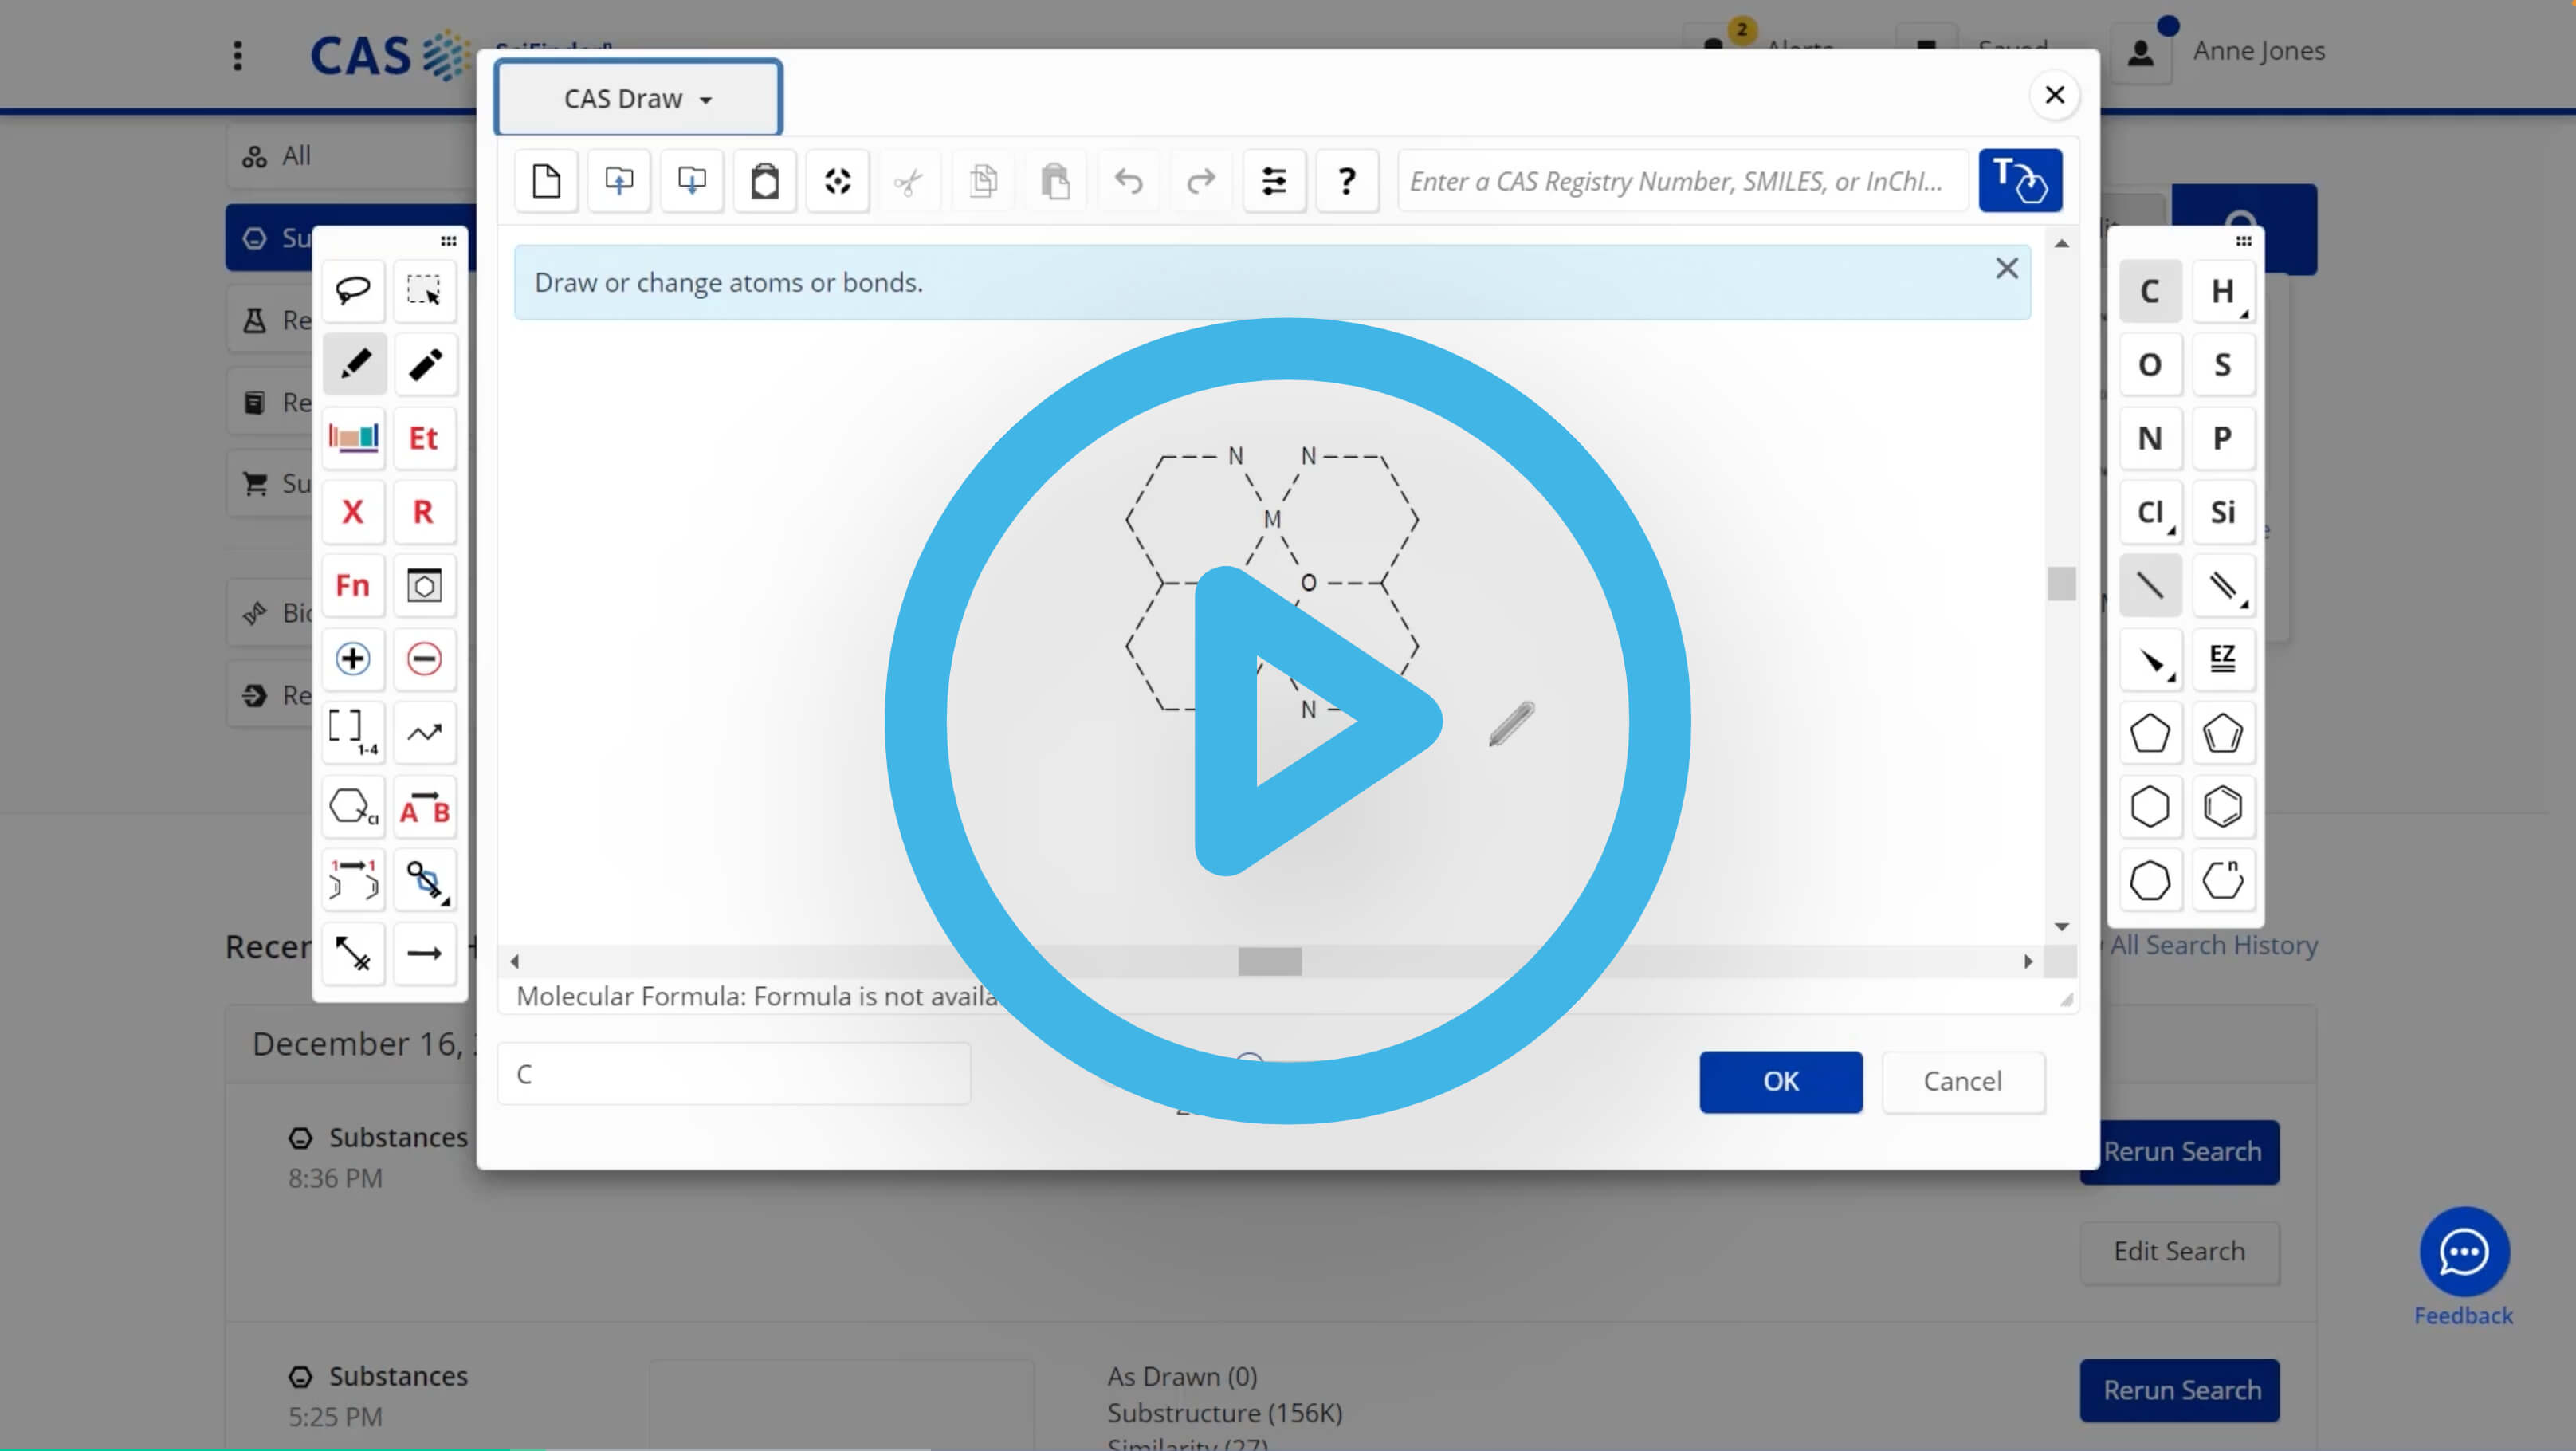
Task: Click the atom value field showing C
Action: pos(734,1074)
